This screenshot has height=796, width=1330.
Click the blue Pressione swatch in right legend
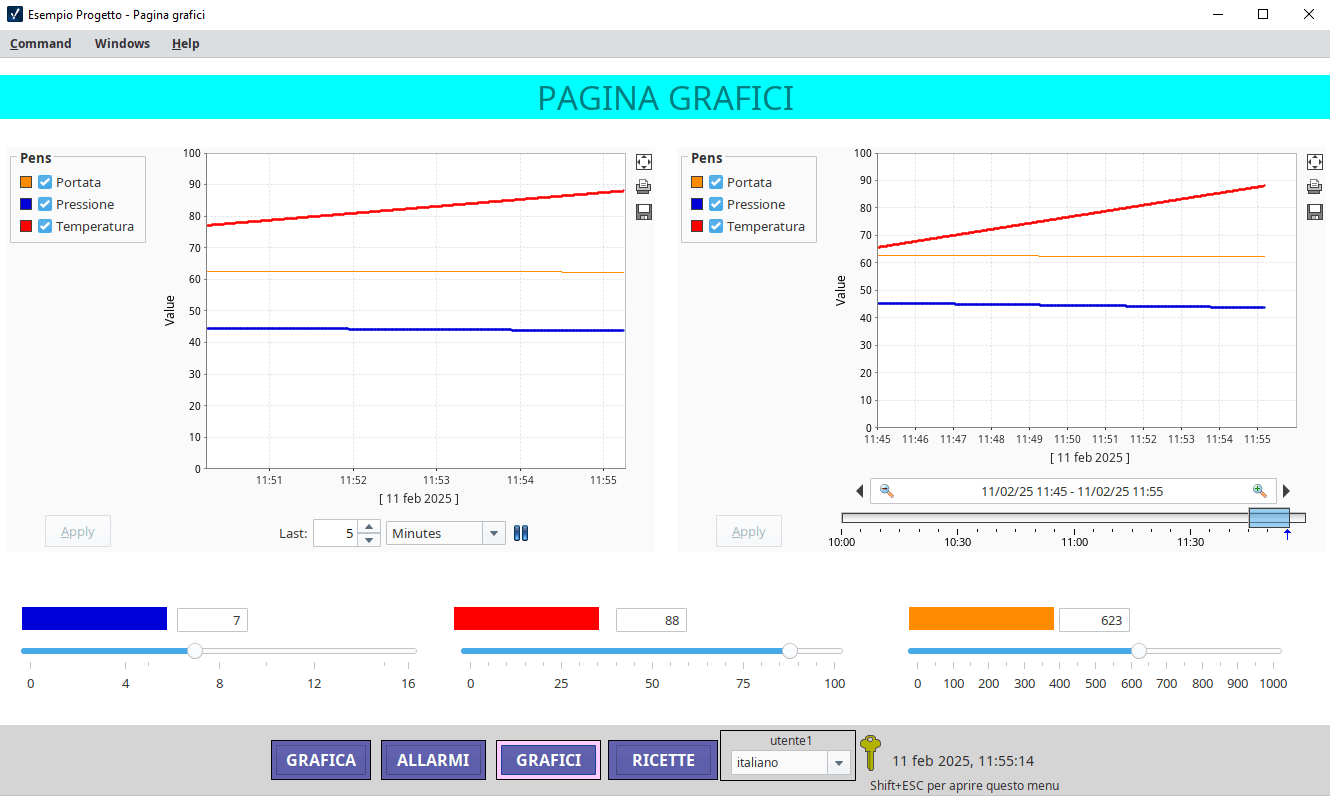tap(697, 204)
